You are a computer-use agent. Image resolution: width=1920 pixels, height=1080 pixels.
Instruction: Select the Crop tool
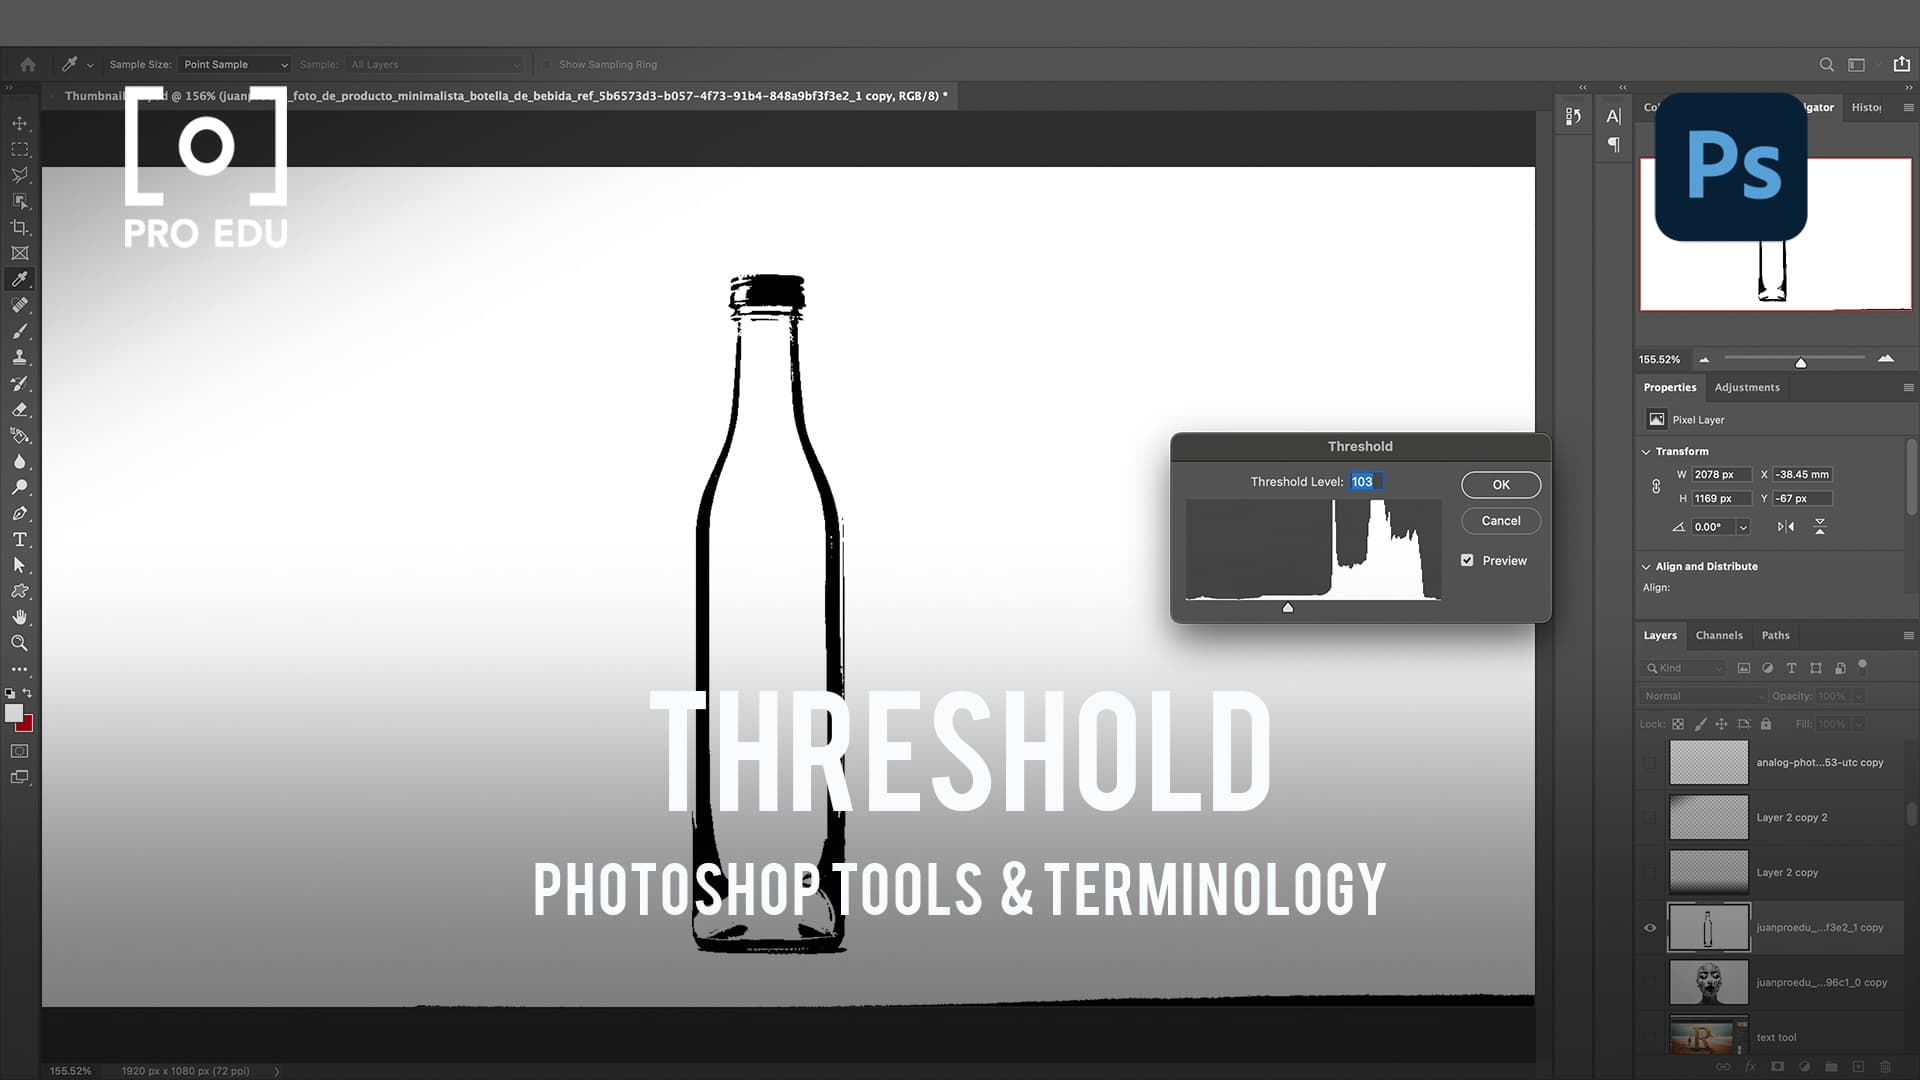[x=20, y=225]
